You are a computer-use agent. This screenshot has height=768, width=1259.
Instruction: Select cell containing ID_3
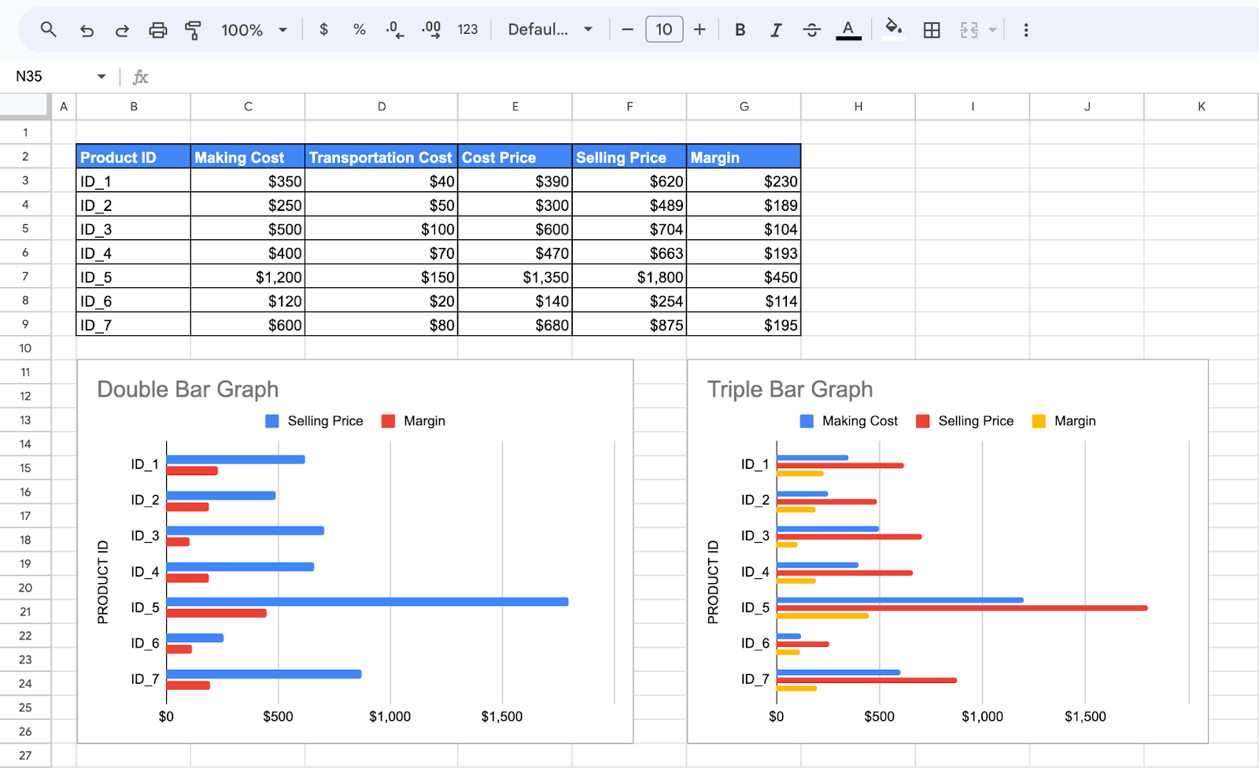pyautogui.click(x=133, y=229)
